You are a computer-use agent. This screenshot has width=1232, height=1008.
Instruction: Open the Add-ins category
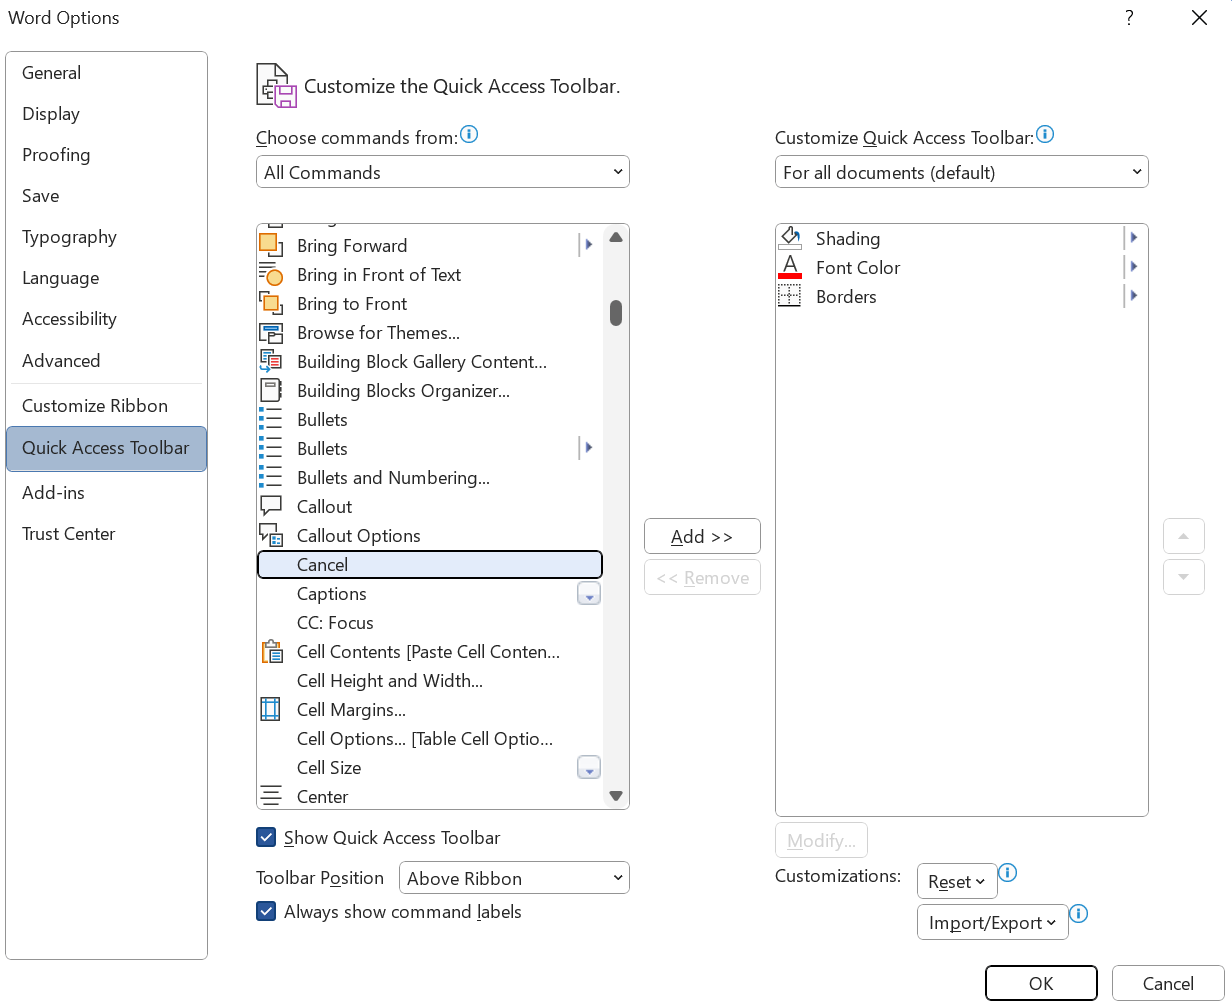click(x=106, y=493)
